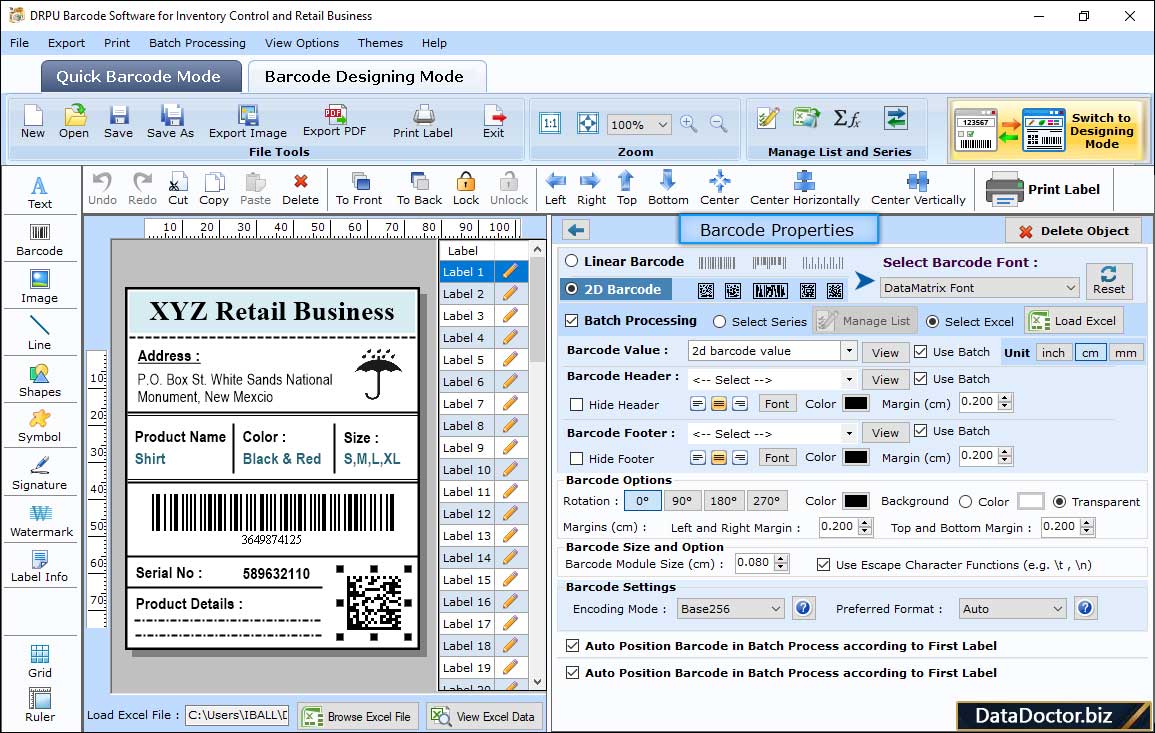Click Export PDF icon
The image size is (1155, 733).
(334, 122)
